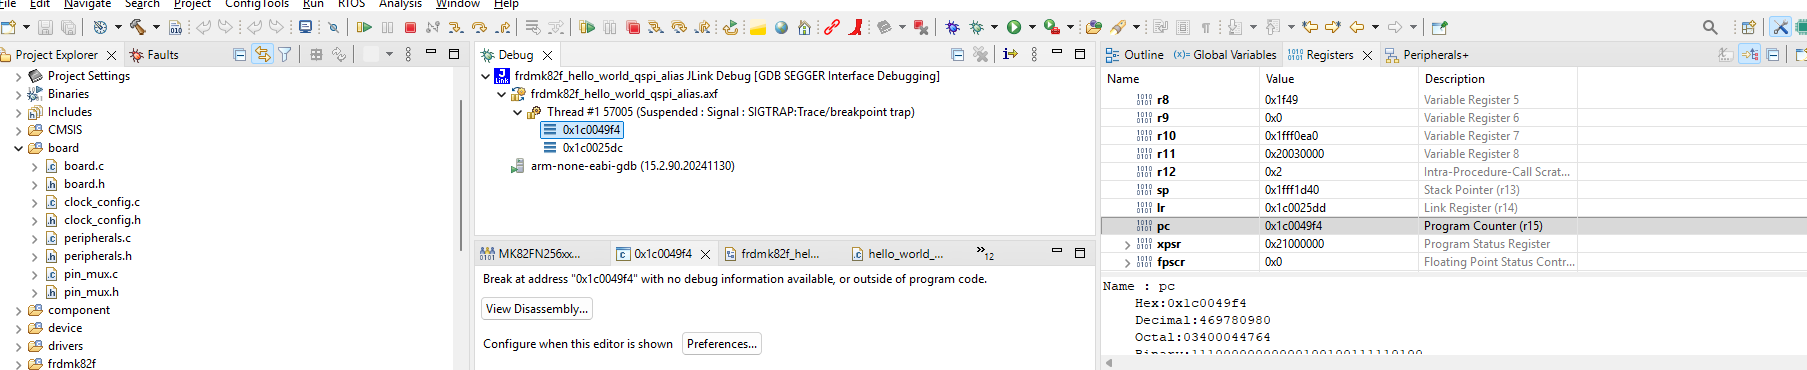1807x370 pixels.
Task: Click the Last Edit Location arrow
Action: (1310, 27)
